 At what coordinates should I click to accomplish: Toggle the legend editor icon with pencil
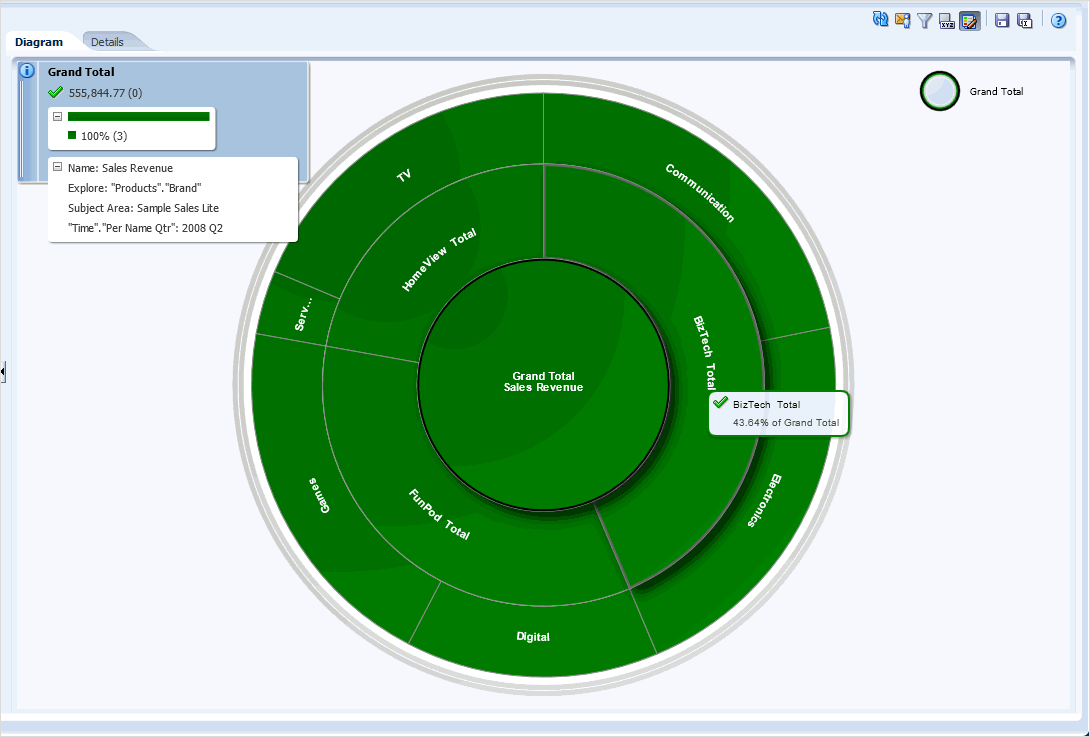tap(969, 20)
